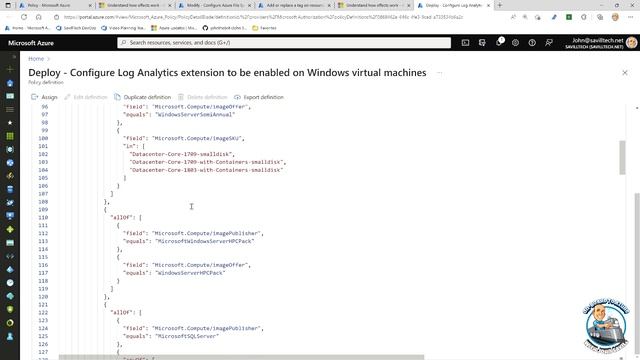Screen dimensions: 640x360
Task: Click the Microsoft Azure logo text
Action: pyautogui.click(x=31, y=43)
